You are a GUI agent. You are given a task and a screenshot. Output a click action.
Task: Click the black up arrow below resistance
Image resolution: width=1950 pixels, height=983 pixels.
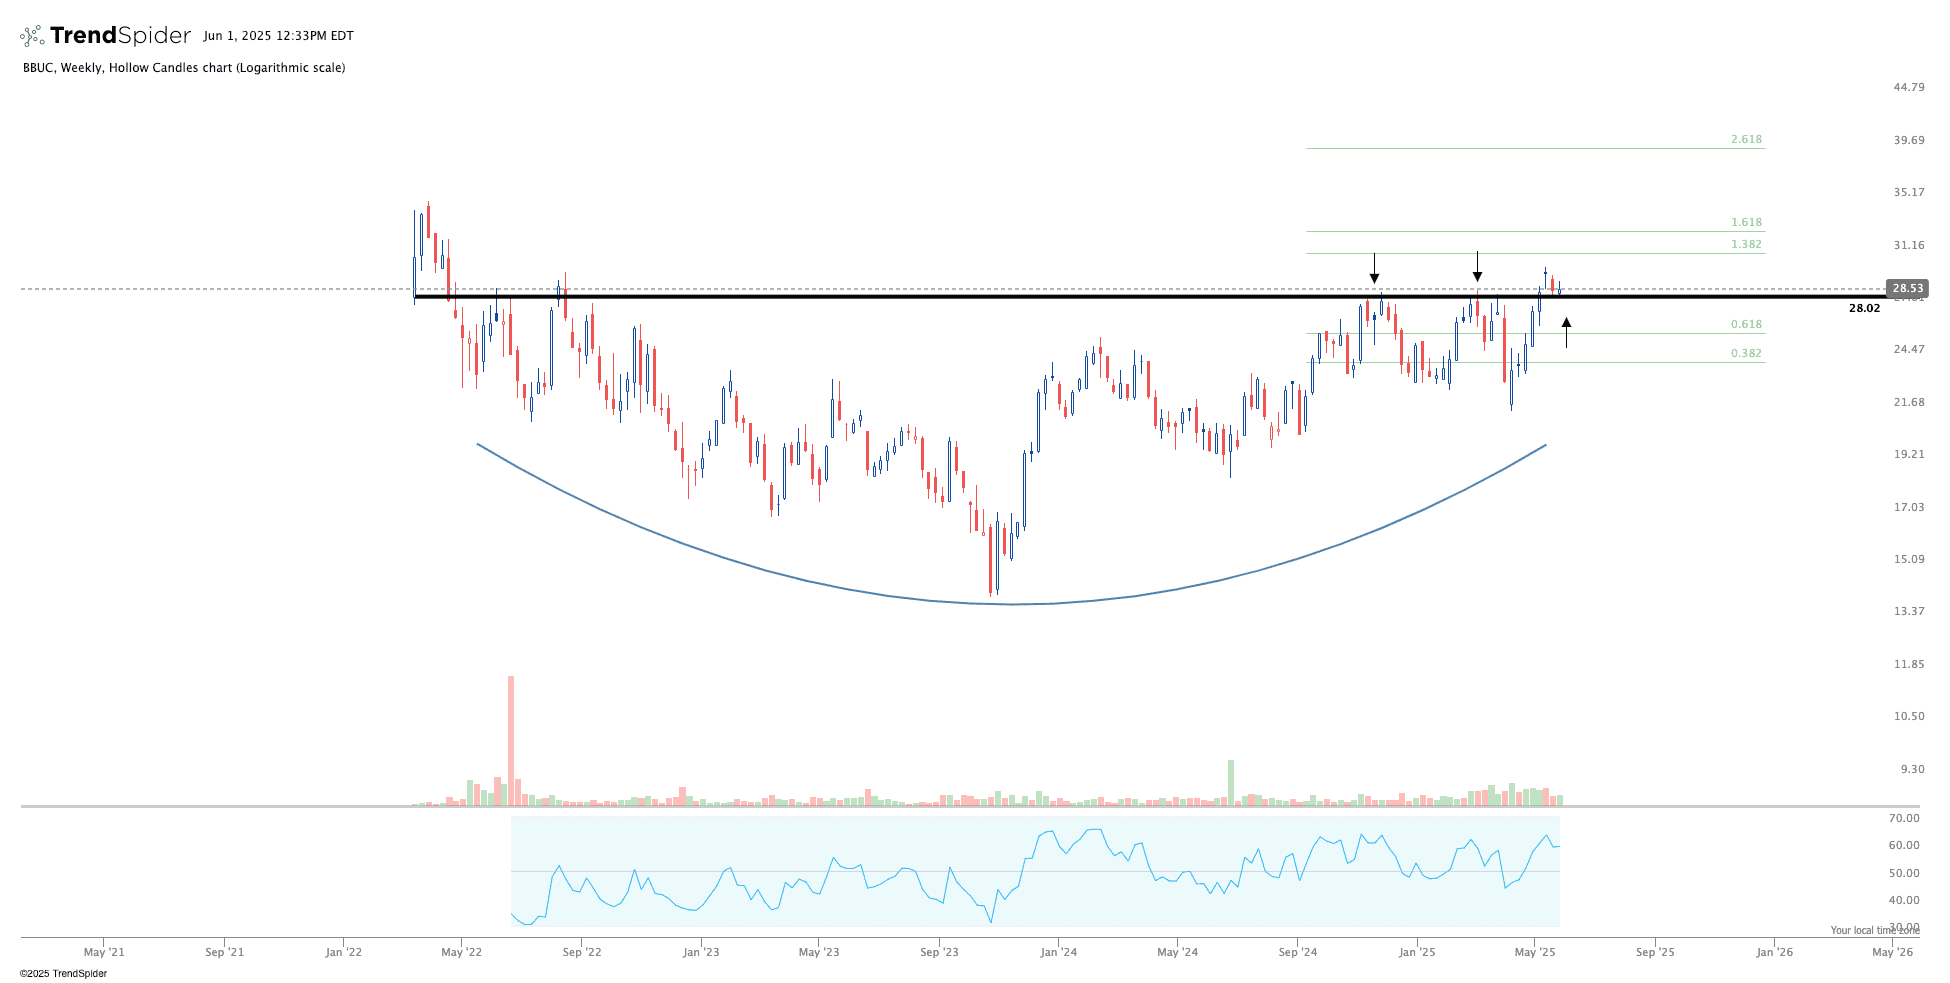pos(1566,332)
